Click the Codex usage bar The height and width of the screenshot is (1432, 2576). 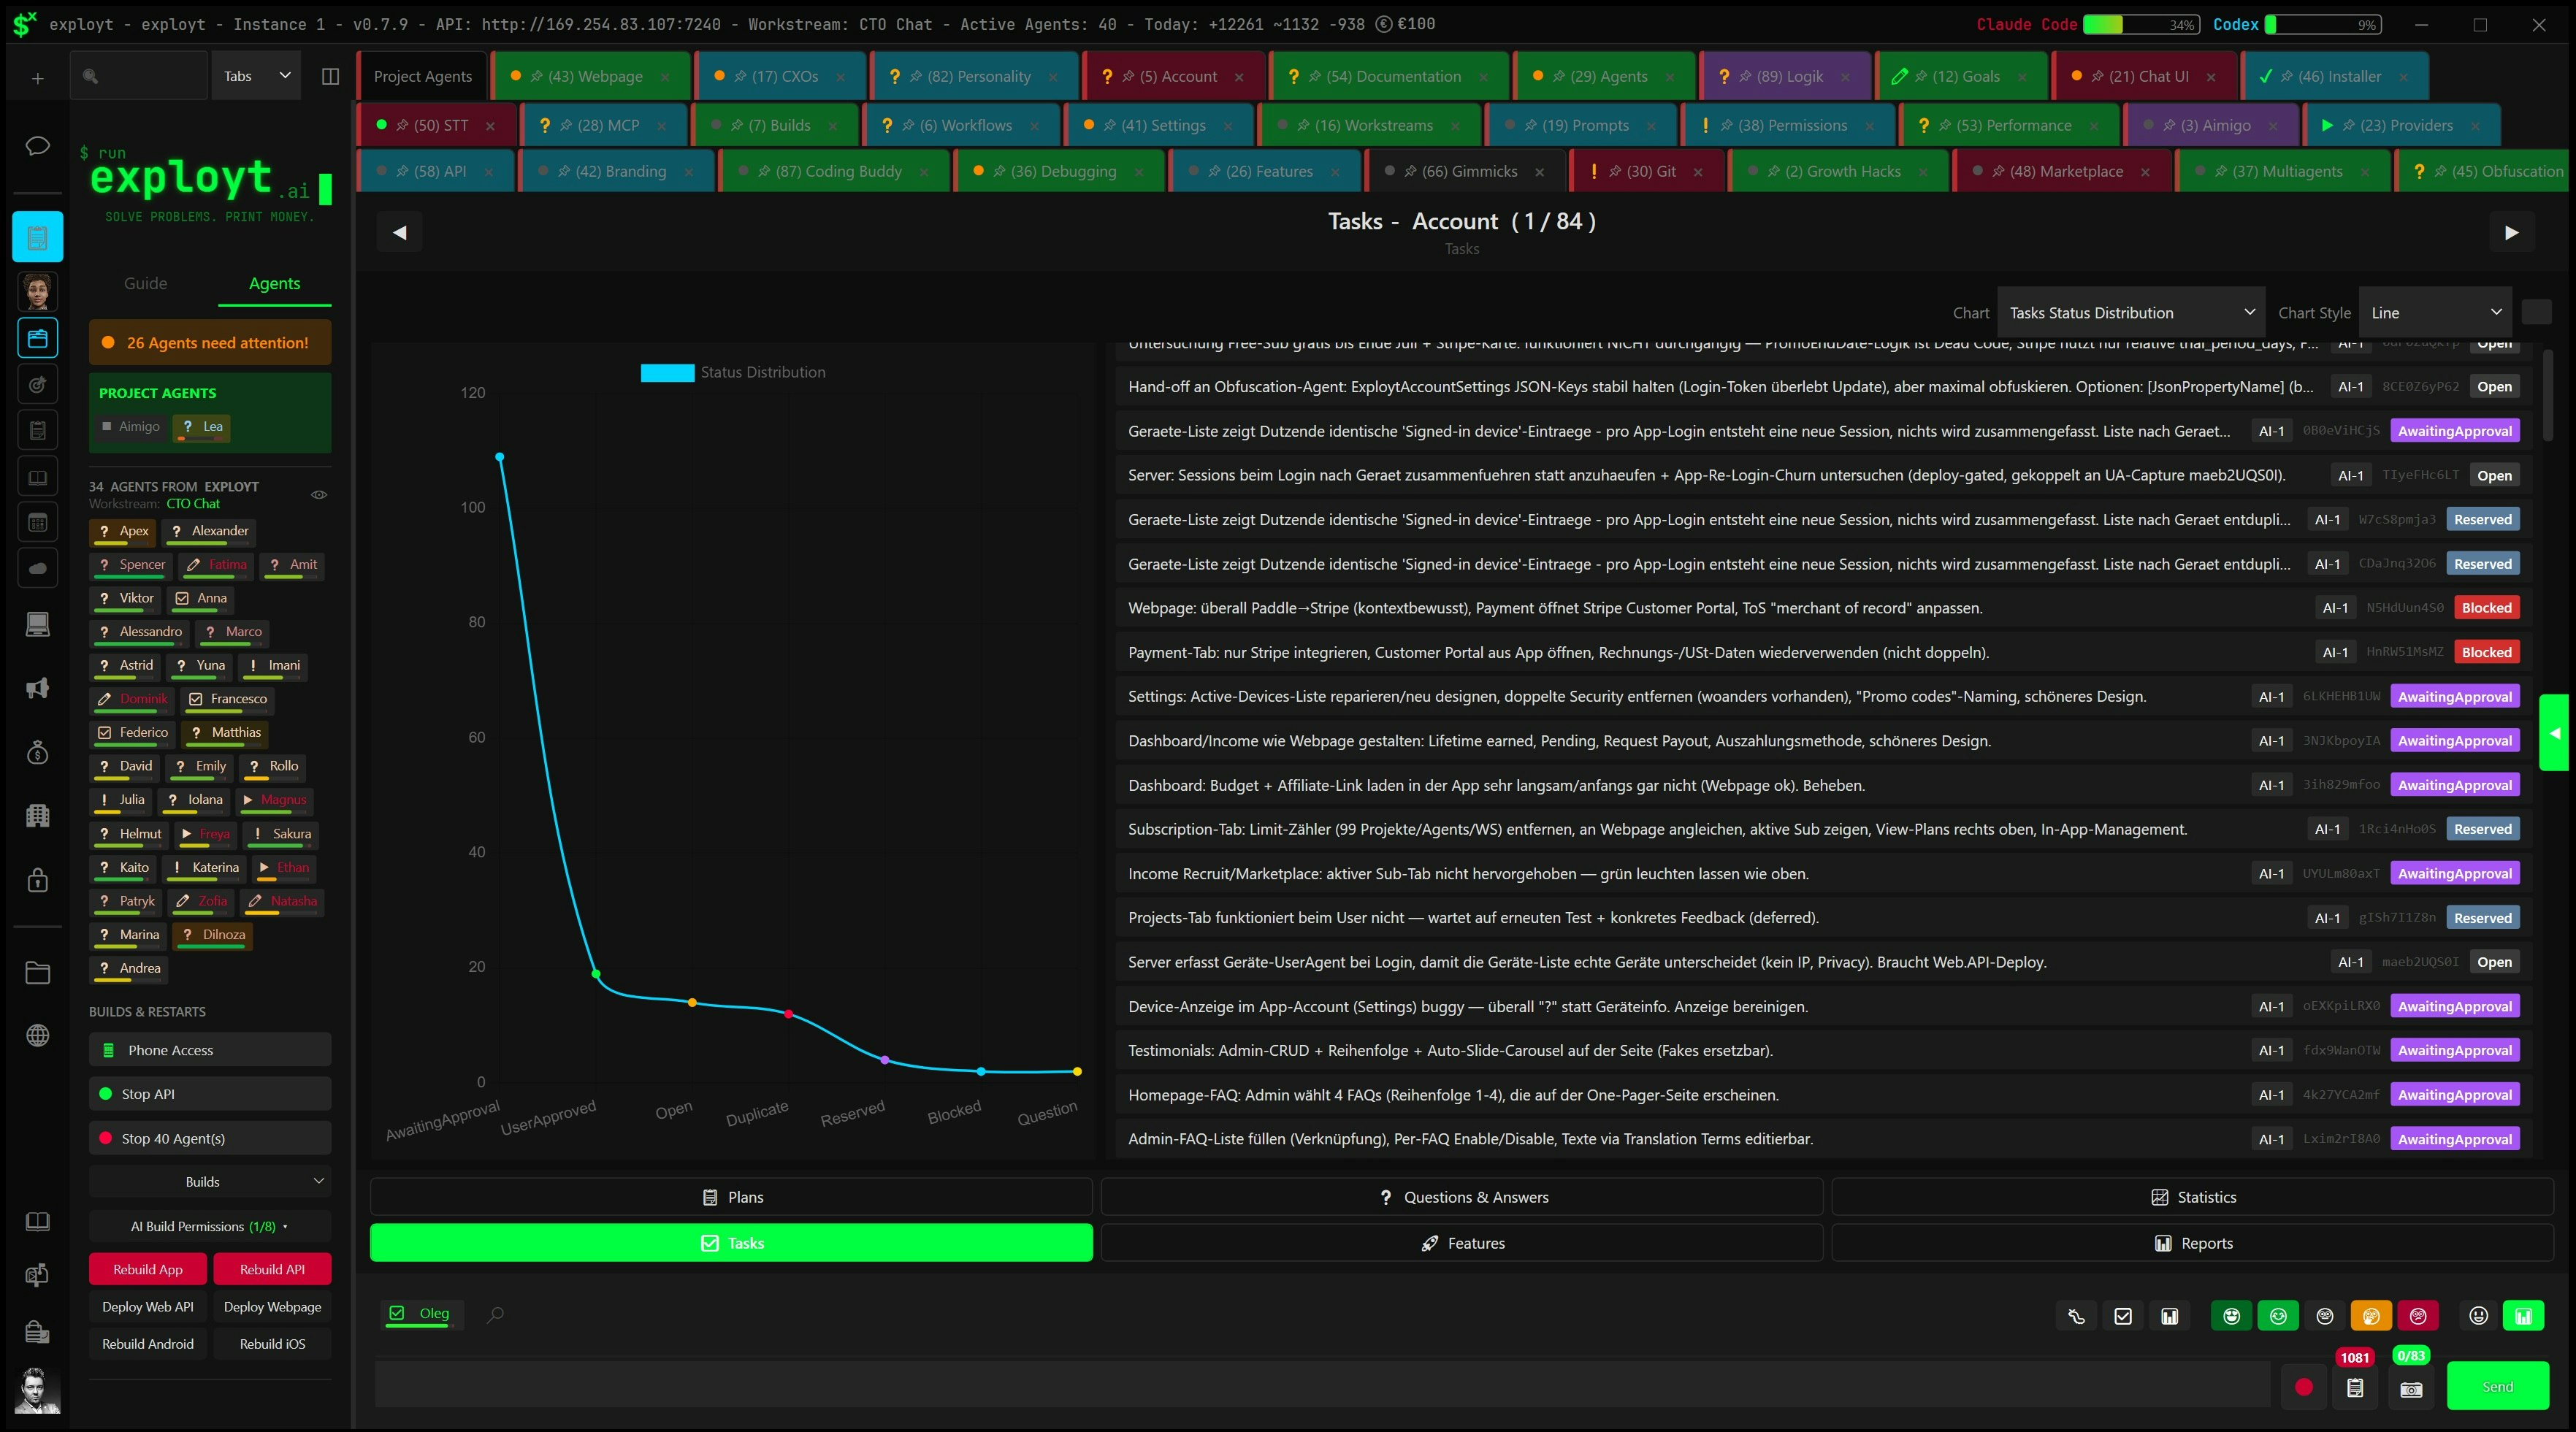[x=2323, y=24]
